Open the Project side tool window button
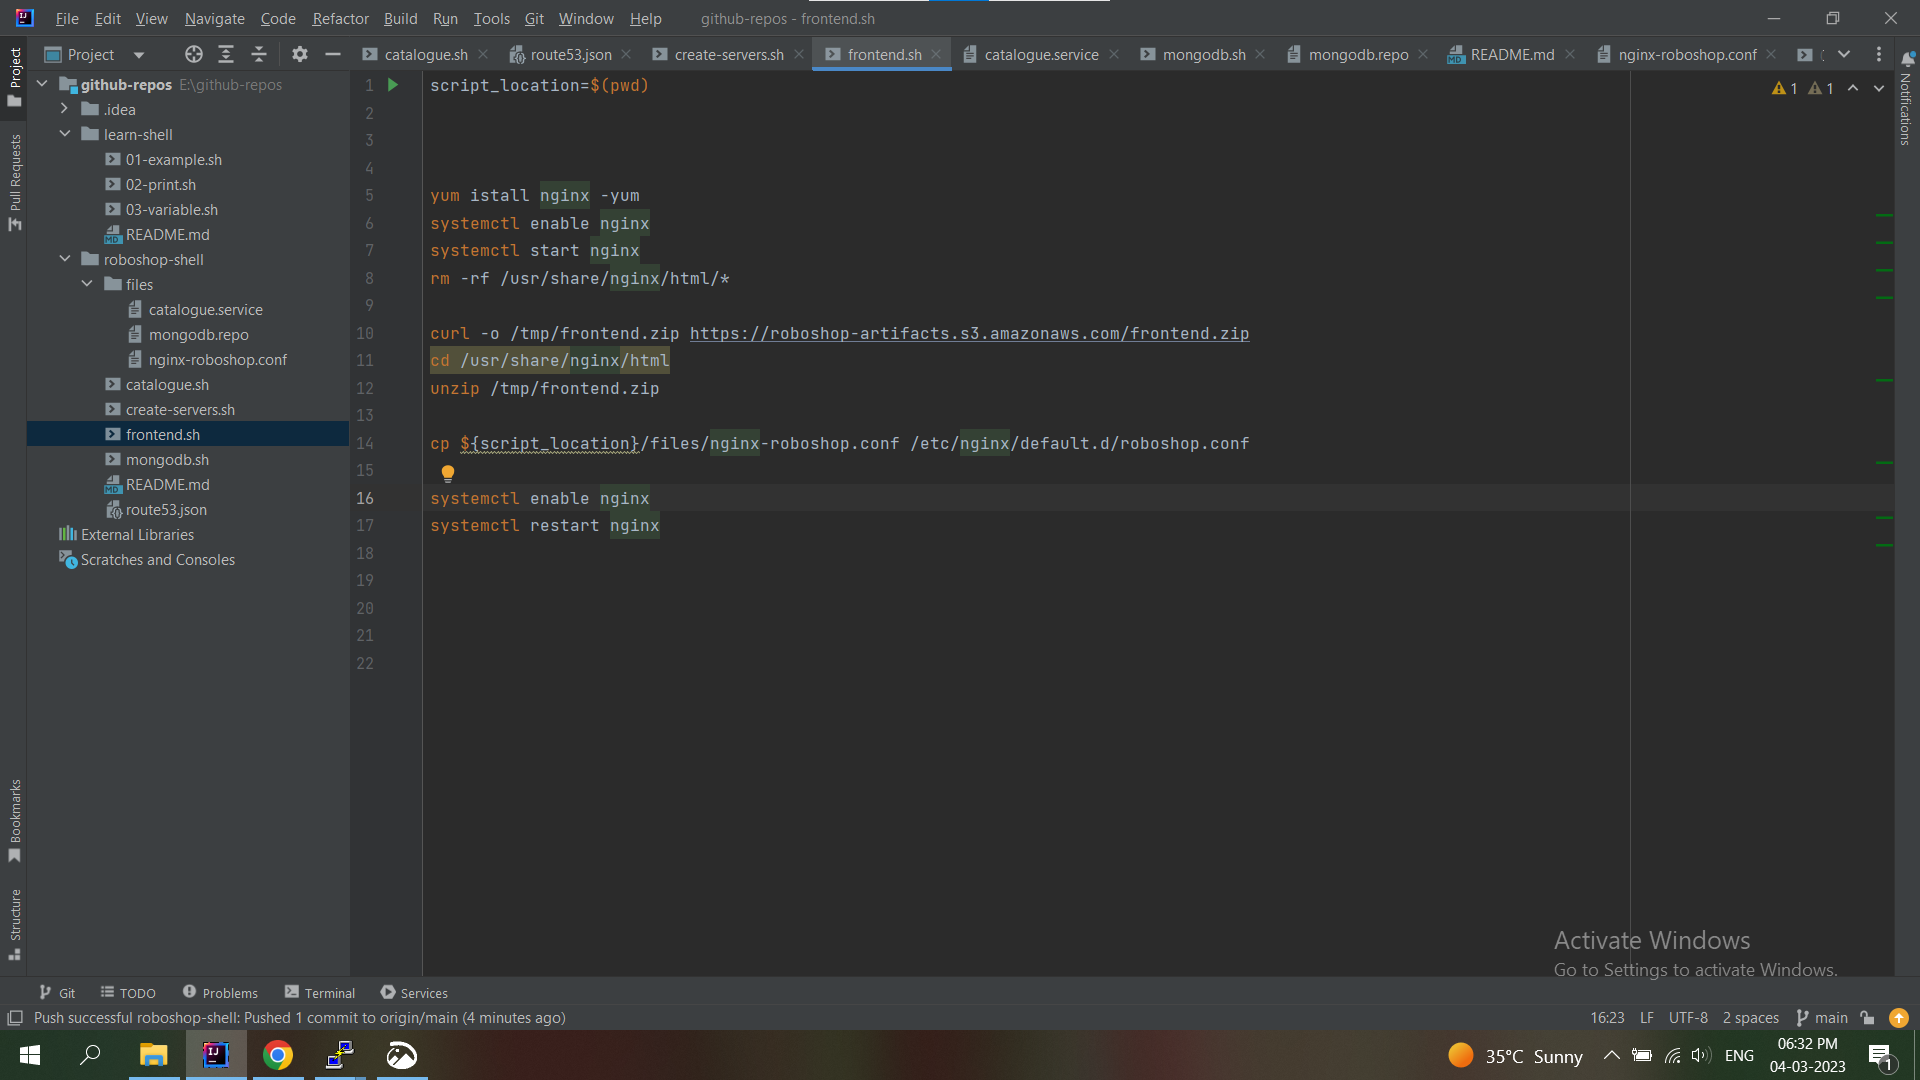 click(x=15, y=76)
